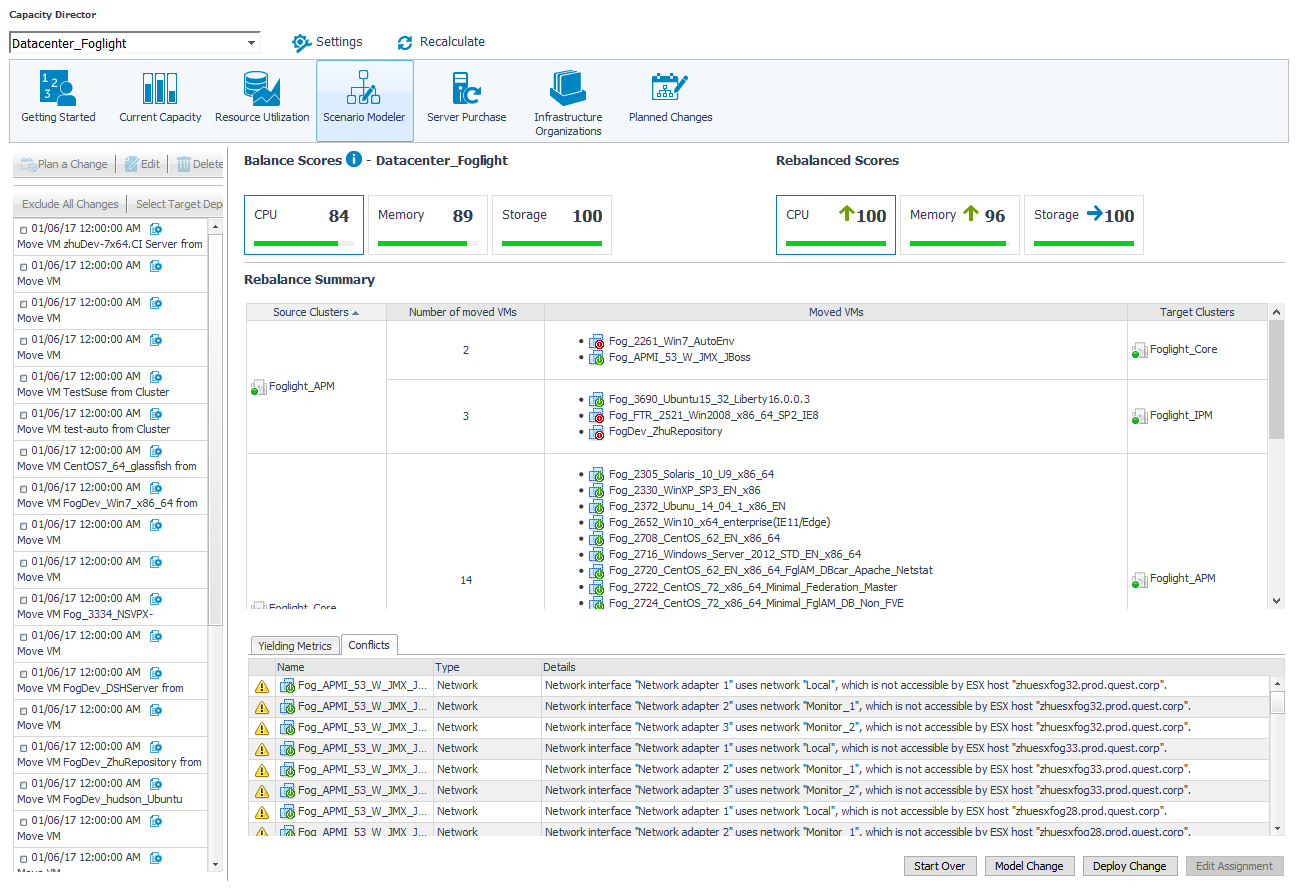Select the Storage balance score card
The height and width of the screenshot is (895, 1298).
(x=552, y=225)
